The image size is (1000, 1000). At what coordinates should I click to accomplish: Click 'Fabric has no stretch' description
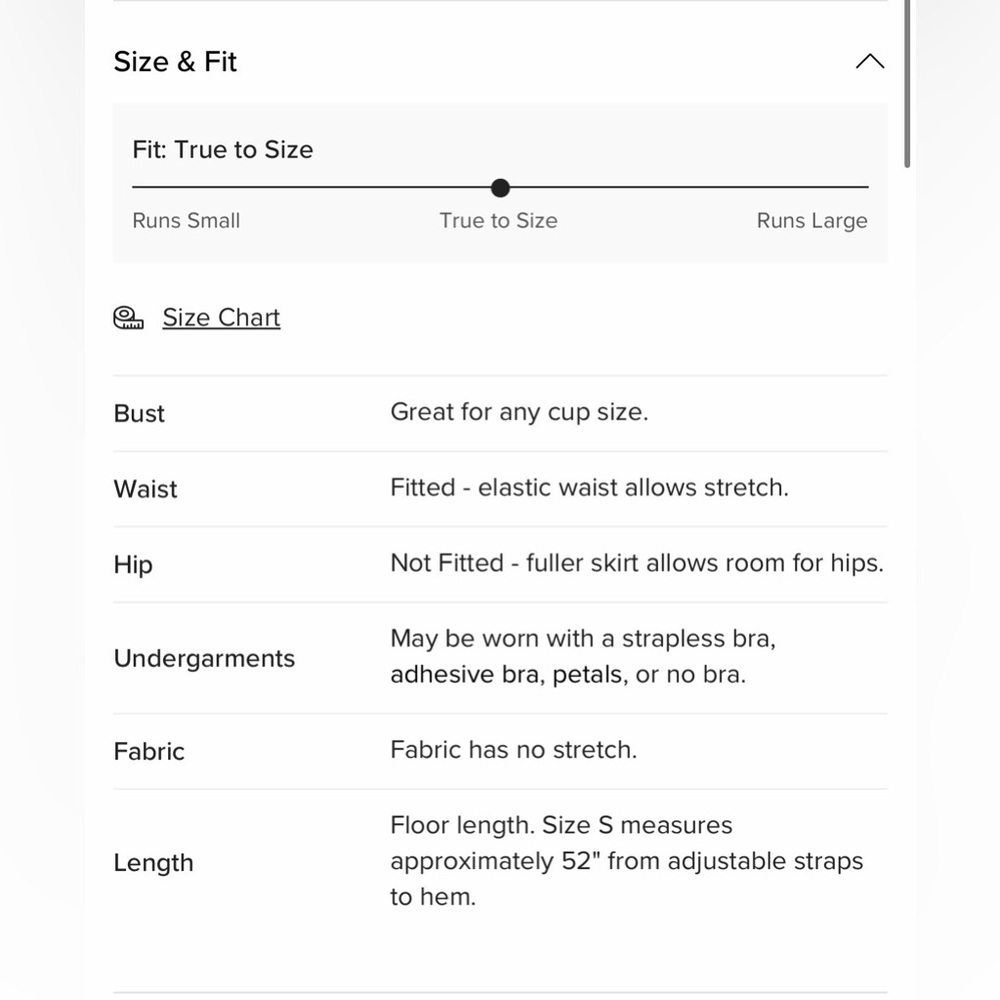(x=514, y=750)
